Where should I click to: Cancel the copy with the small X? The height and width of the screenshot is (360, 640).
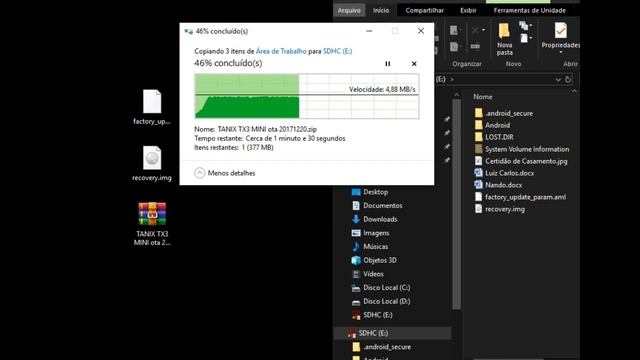414,64
